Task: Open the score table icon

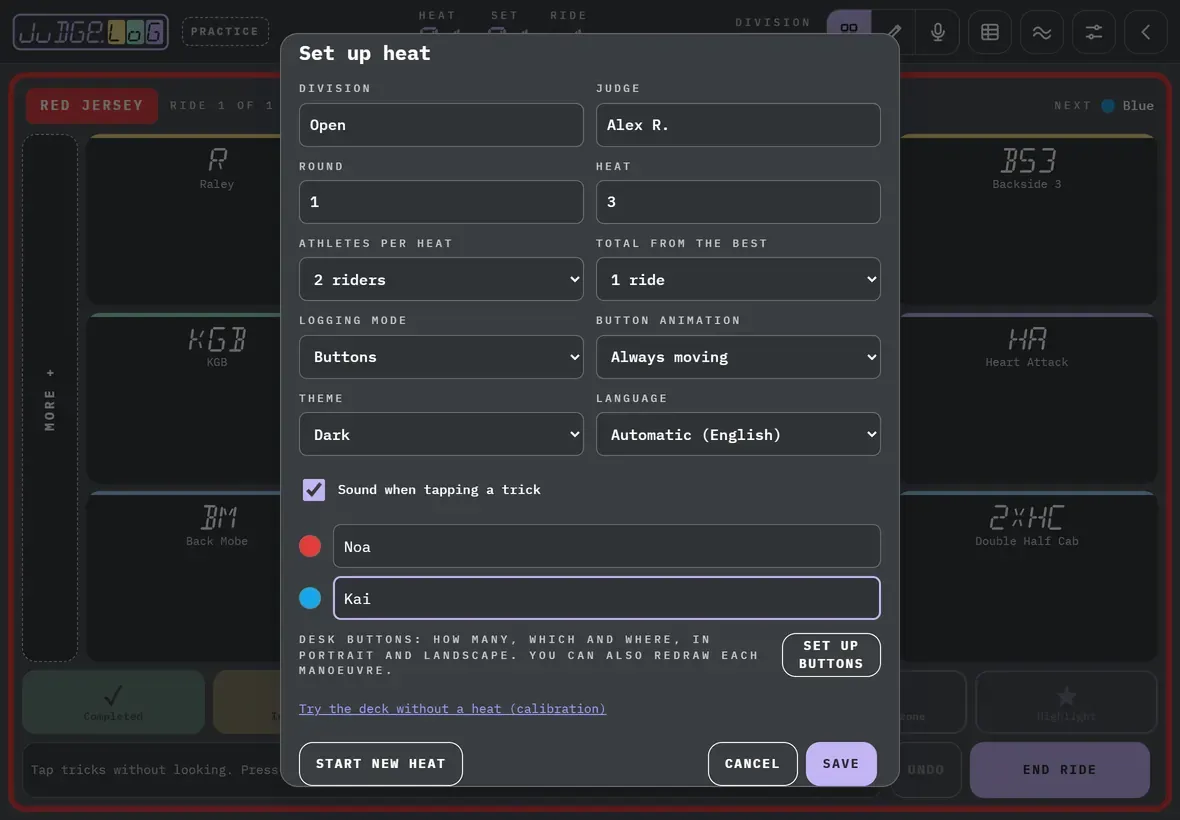Action: coord(990,32)
